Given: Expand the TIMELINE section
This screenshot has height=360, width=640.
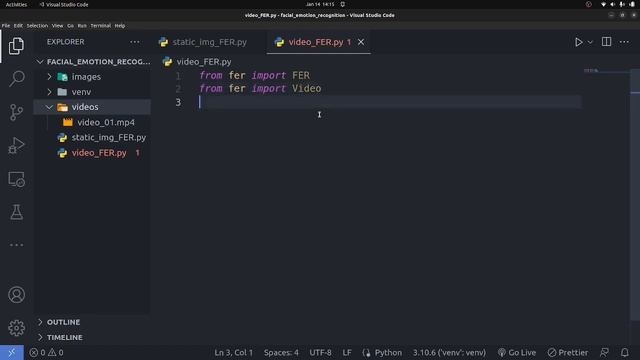Looking at the screenshot, I should click(93, 337).
